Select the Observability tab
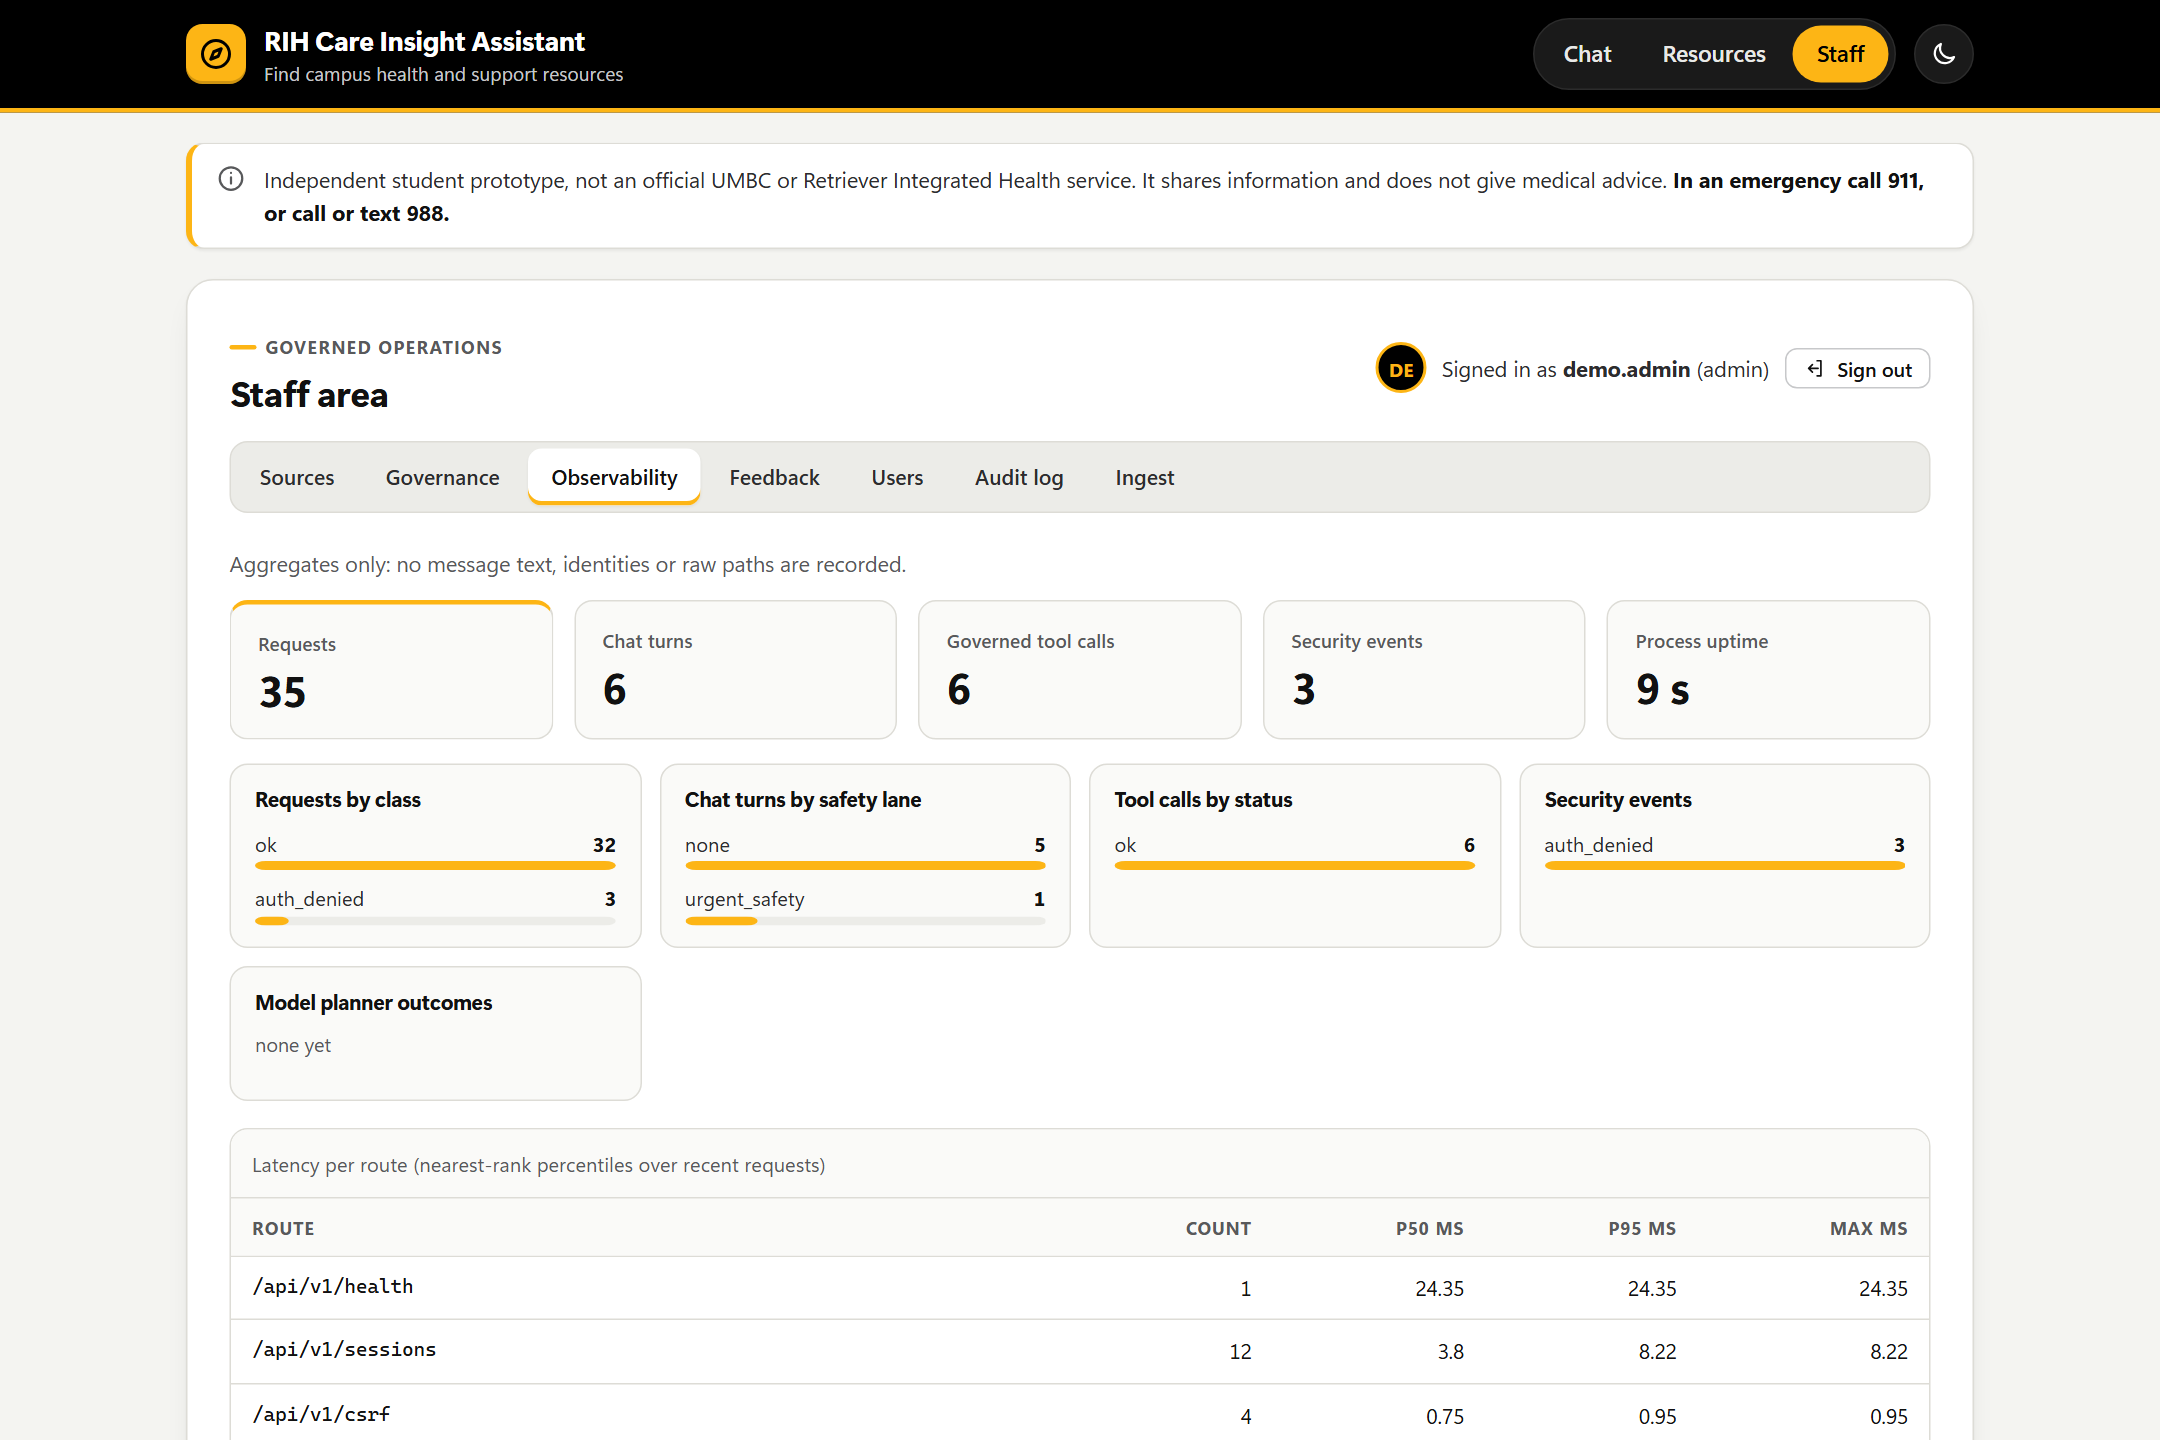 click(614, 477)
